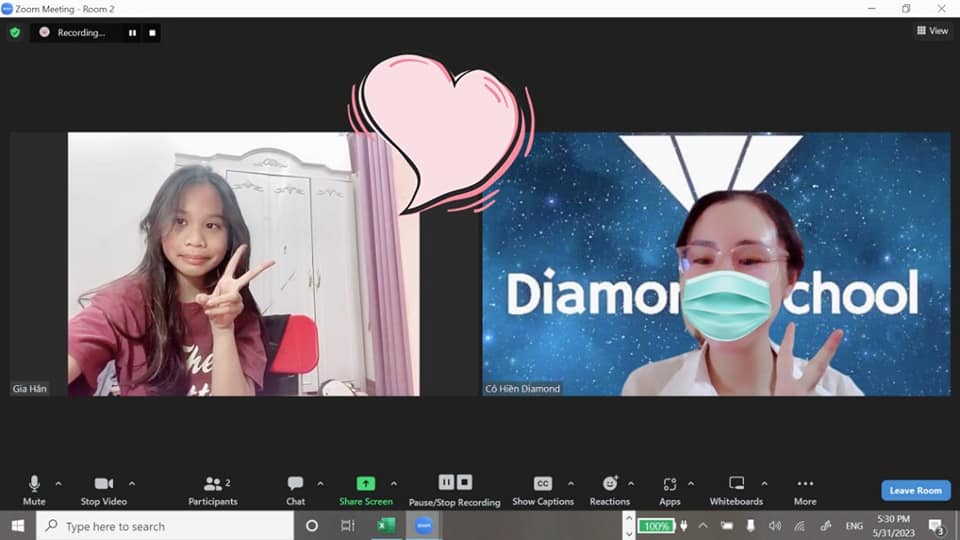The height and width of the screenshot is (540, 960).
Task: Expand share options arrow beside Share Screen
Action: [394, 483]
